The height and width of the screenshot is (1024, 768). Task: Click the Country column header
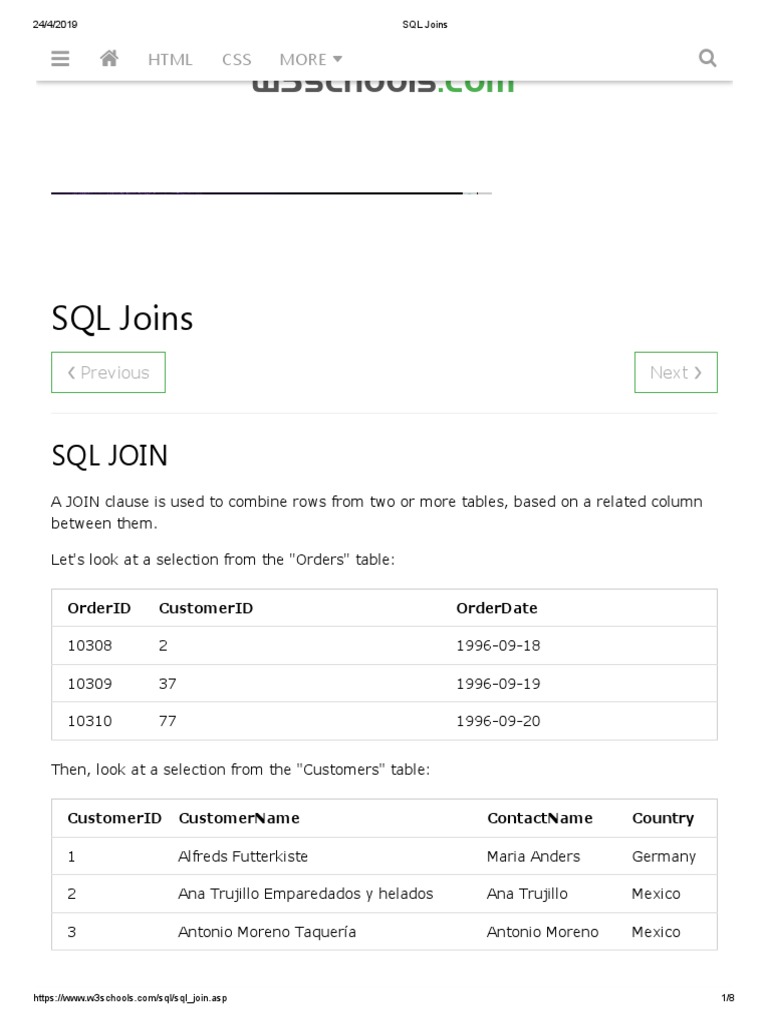[x=662, y=818]
